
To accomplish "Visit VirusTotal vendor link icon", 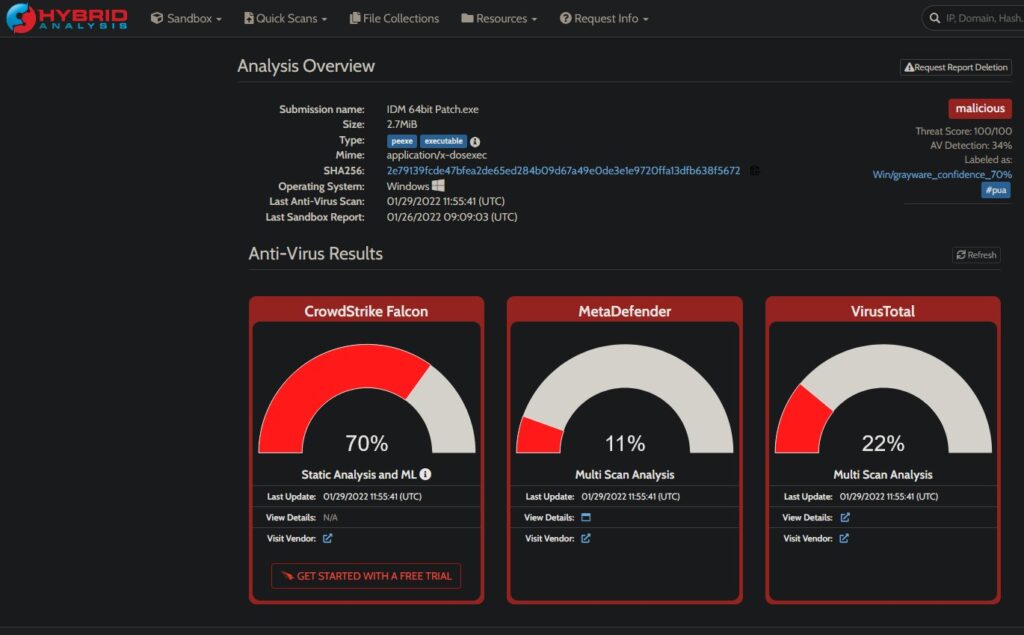I will (x=844, y=538).
